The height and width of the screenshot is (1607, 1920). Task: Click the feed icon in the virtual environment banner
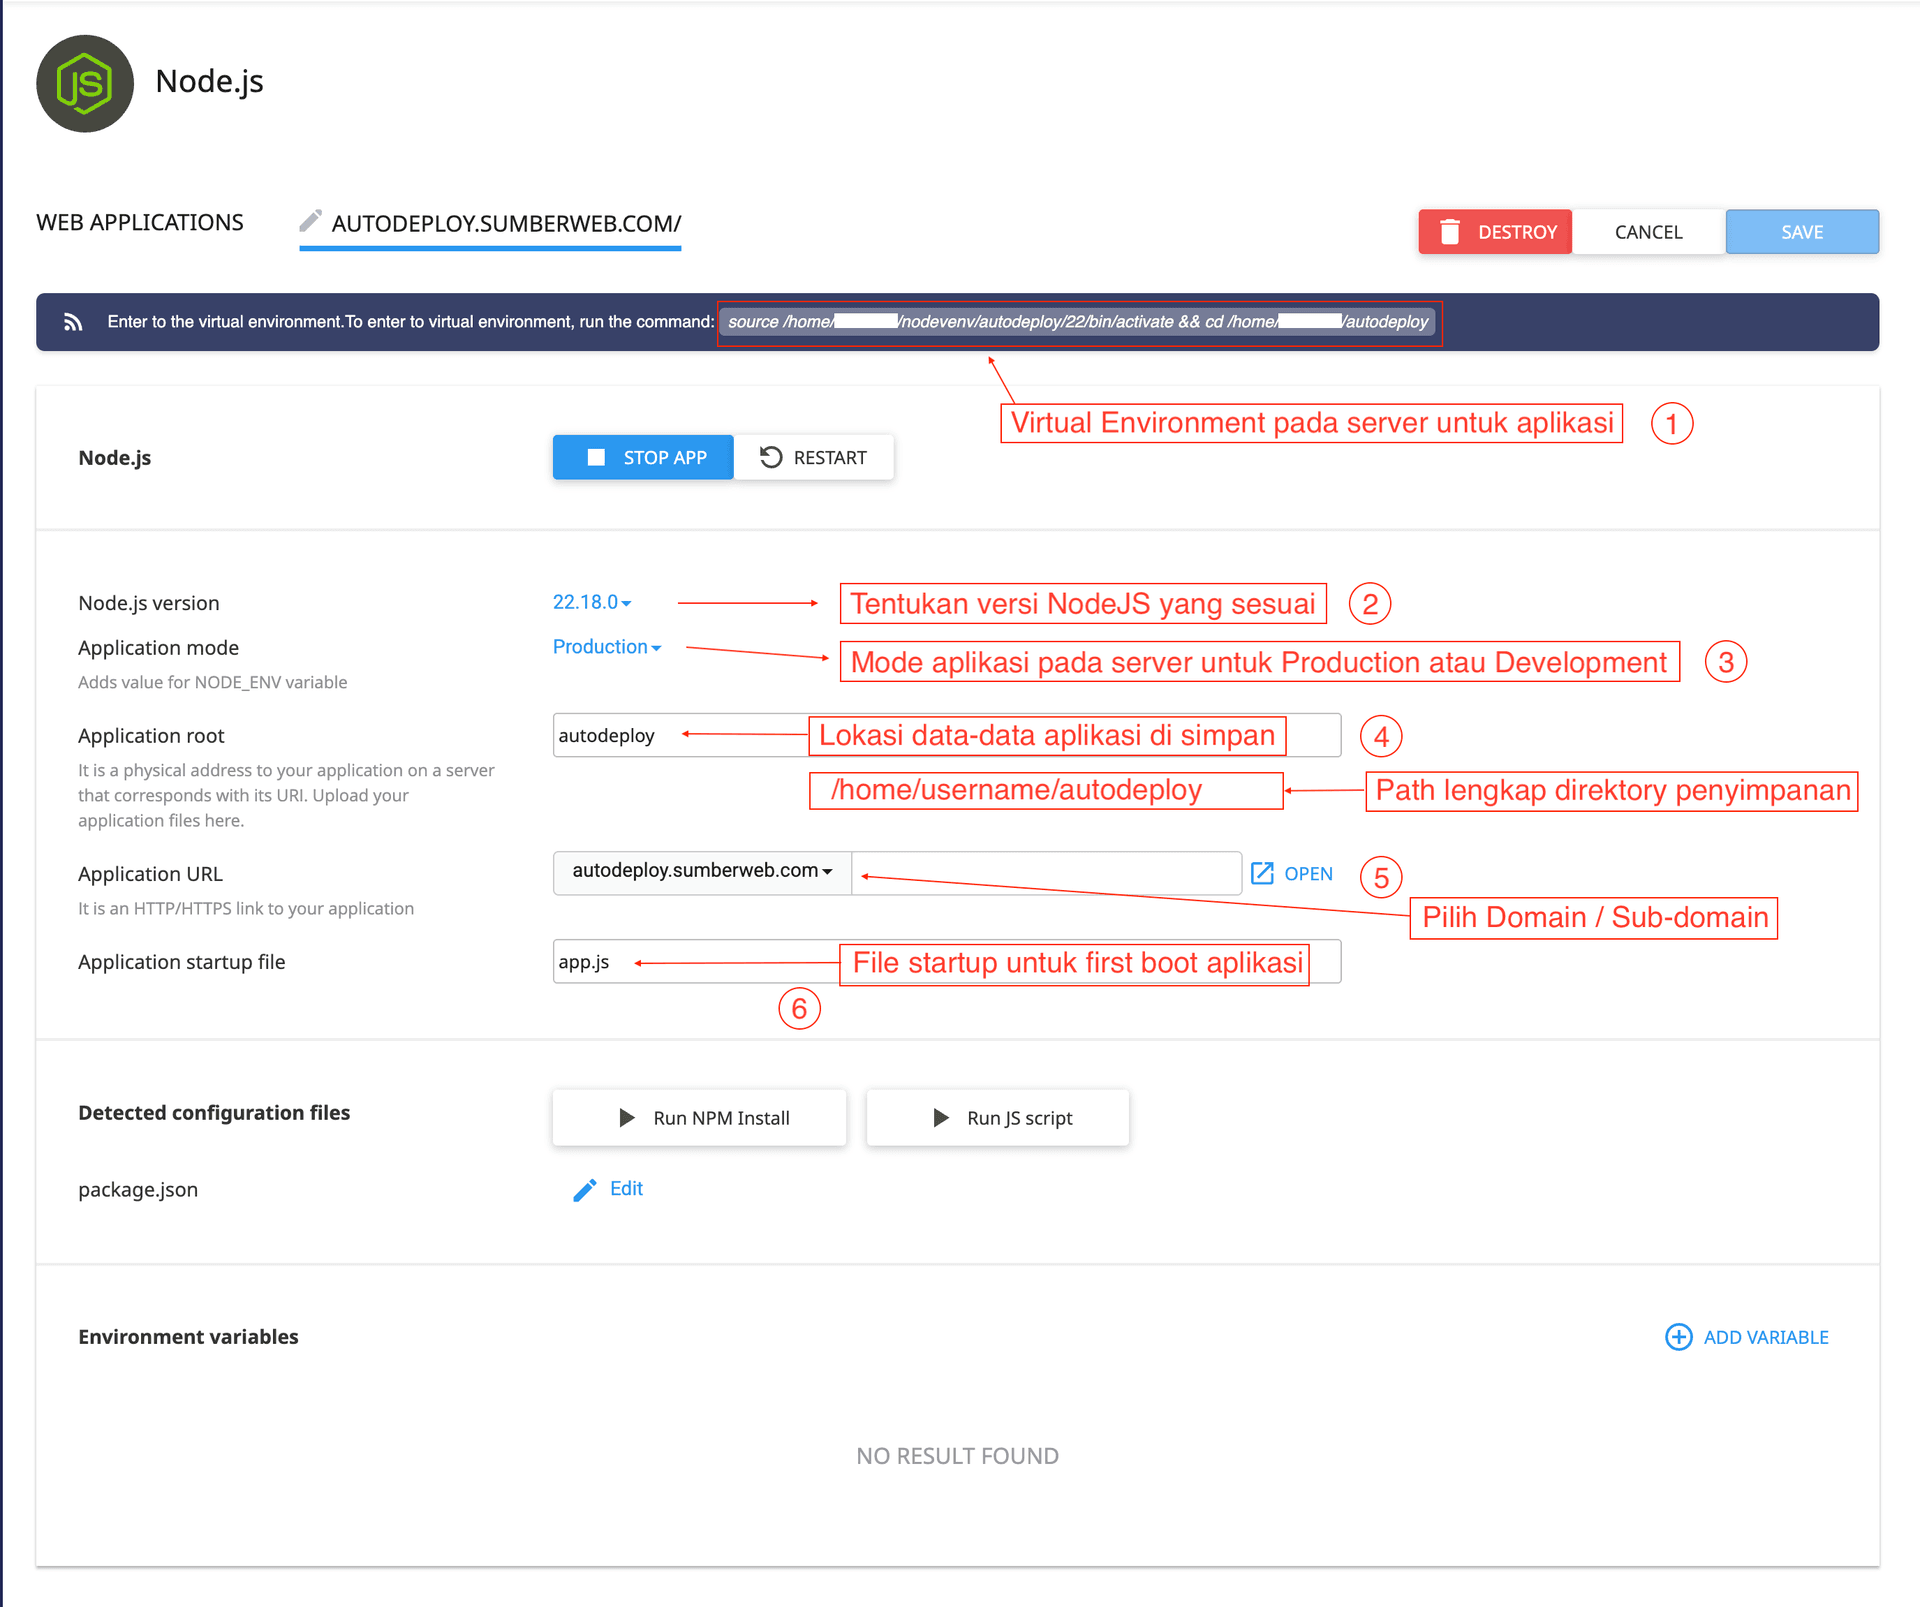pyautogui.click(x=72, y=321)
